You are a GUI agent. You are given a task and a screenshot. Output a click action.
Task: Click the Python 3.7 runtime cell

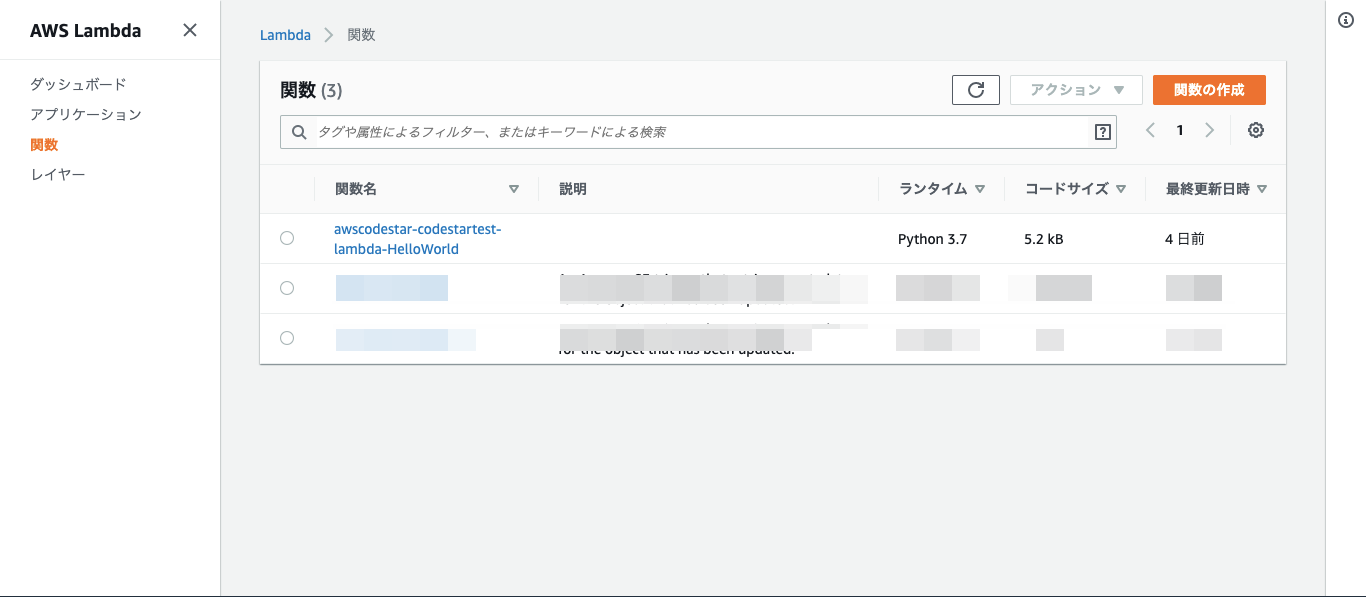point(932,239)
